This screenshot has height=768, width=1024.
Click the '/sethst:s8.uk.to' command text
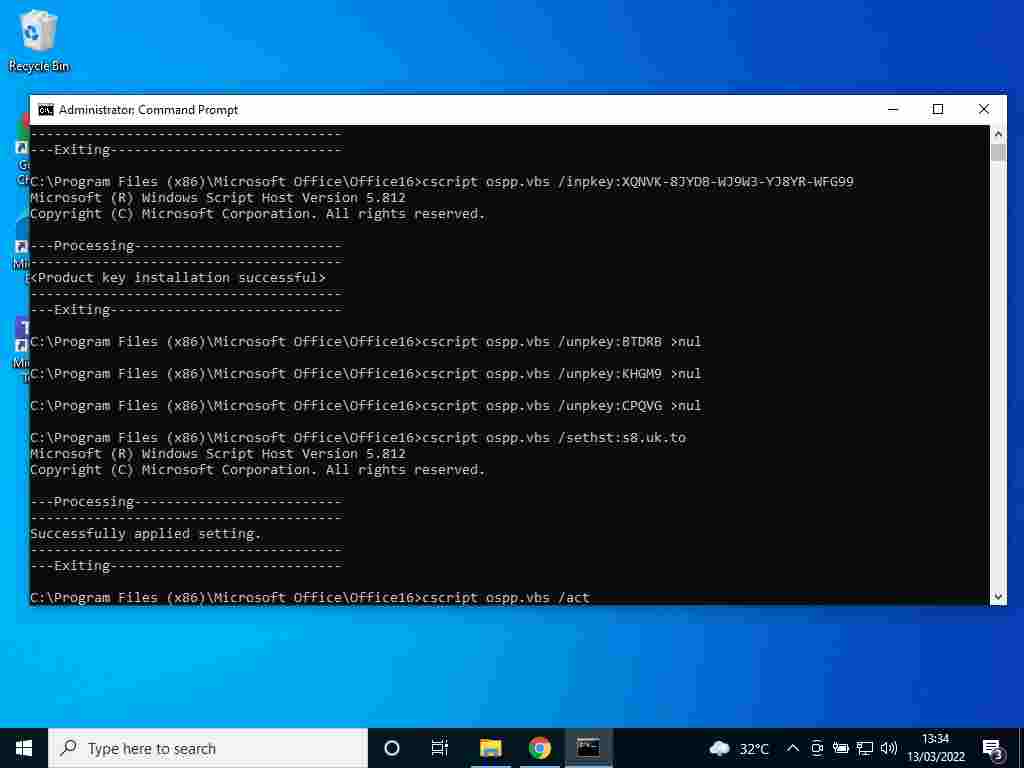coord(622,438)
